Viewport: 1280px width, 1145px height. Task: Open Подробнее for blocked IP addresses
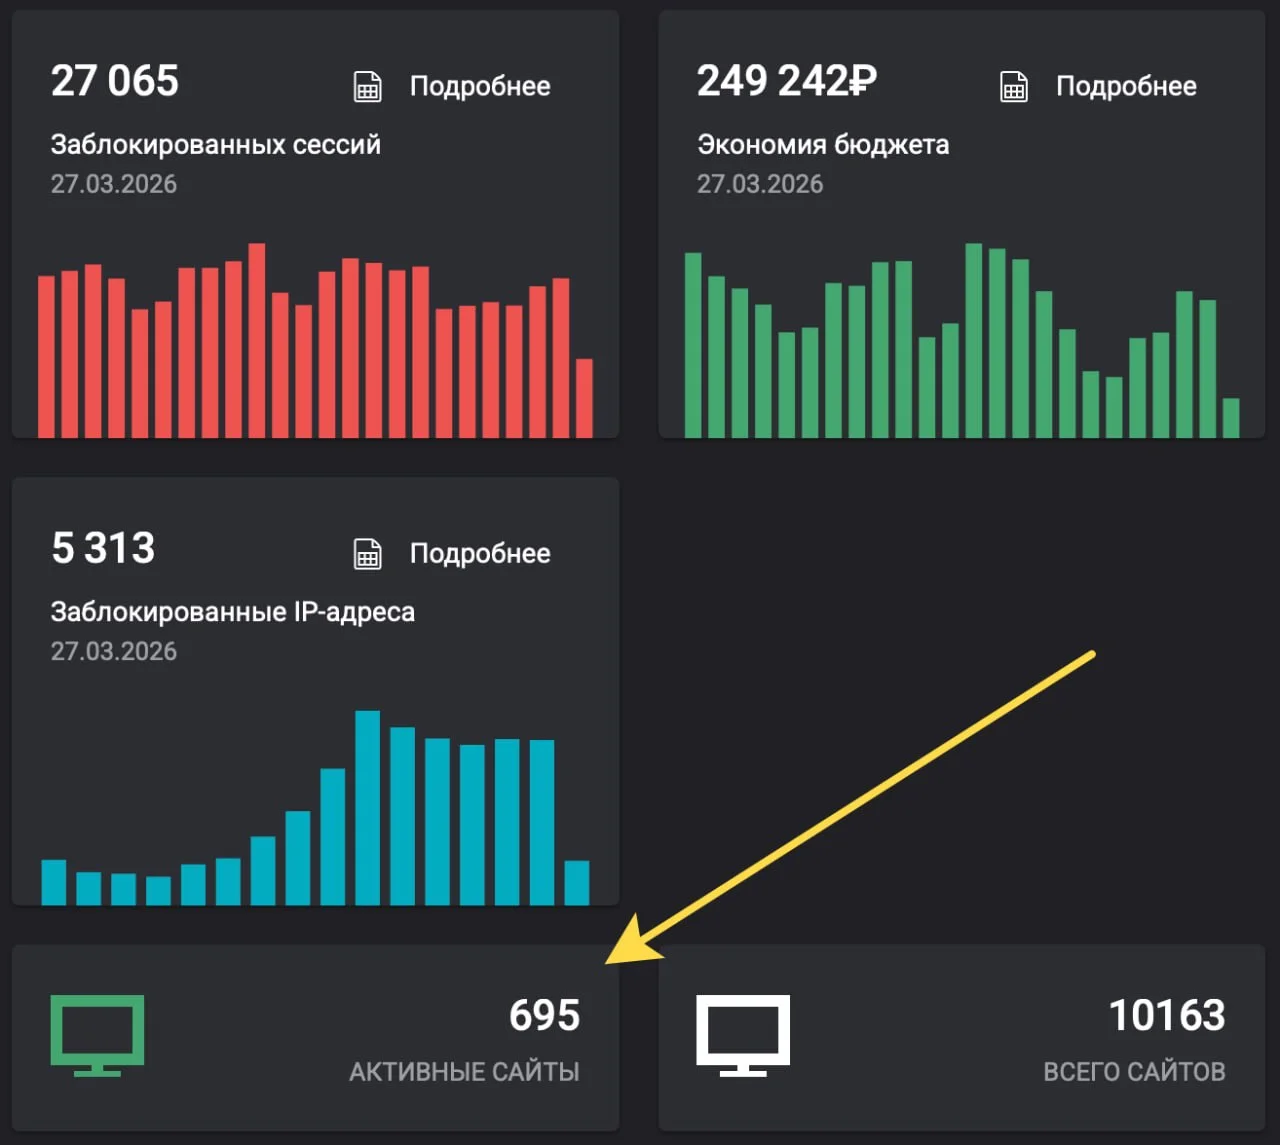pyautogui.click(x=479, y=554)
